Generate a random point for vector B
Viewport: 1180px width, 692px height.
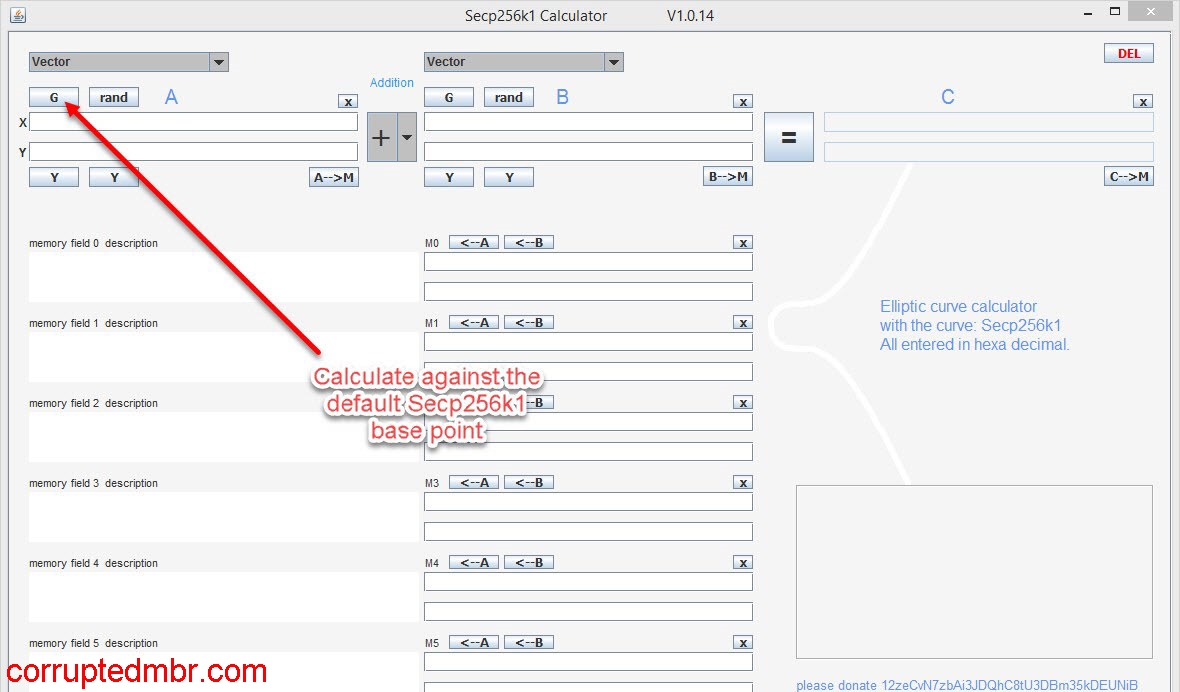(508, 97)
